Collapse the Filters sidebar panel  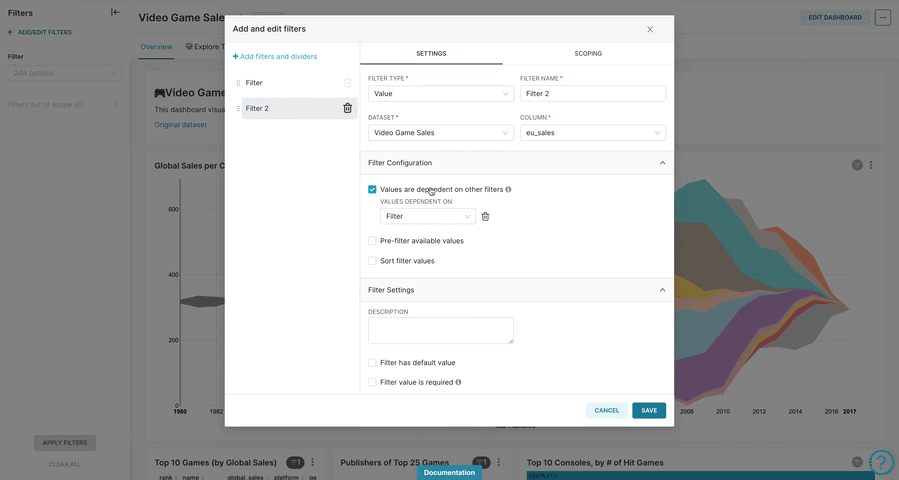click(115, 13)
